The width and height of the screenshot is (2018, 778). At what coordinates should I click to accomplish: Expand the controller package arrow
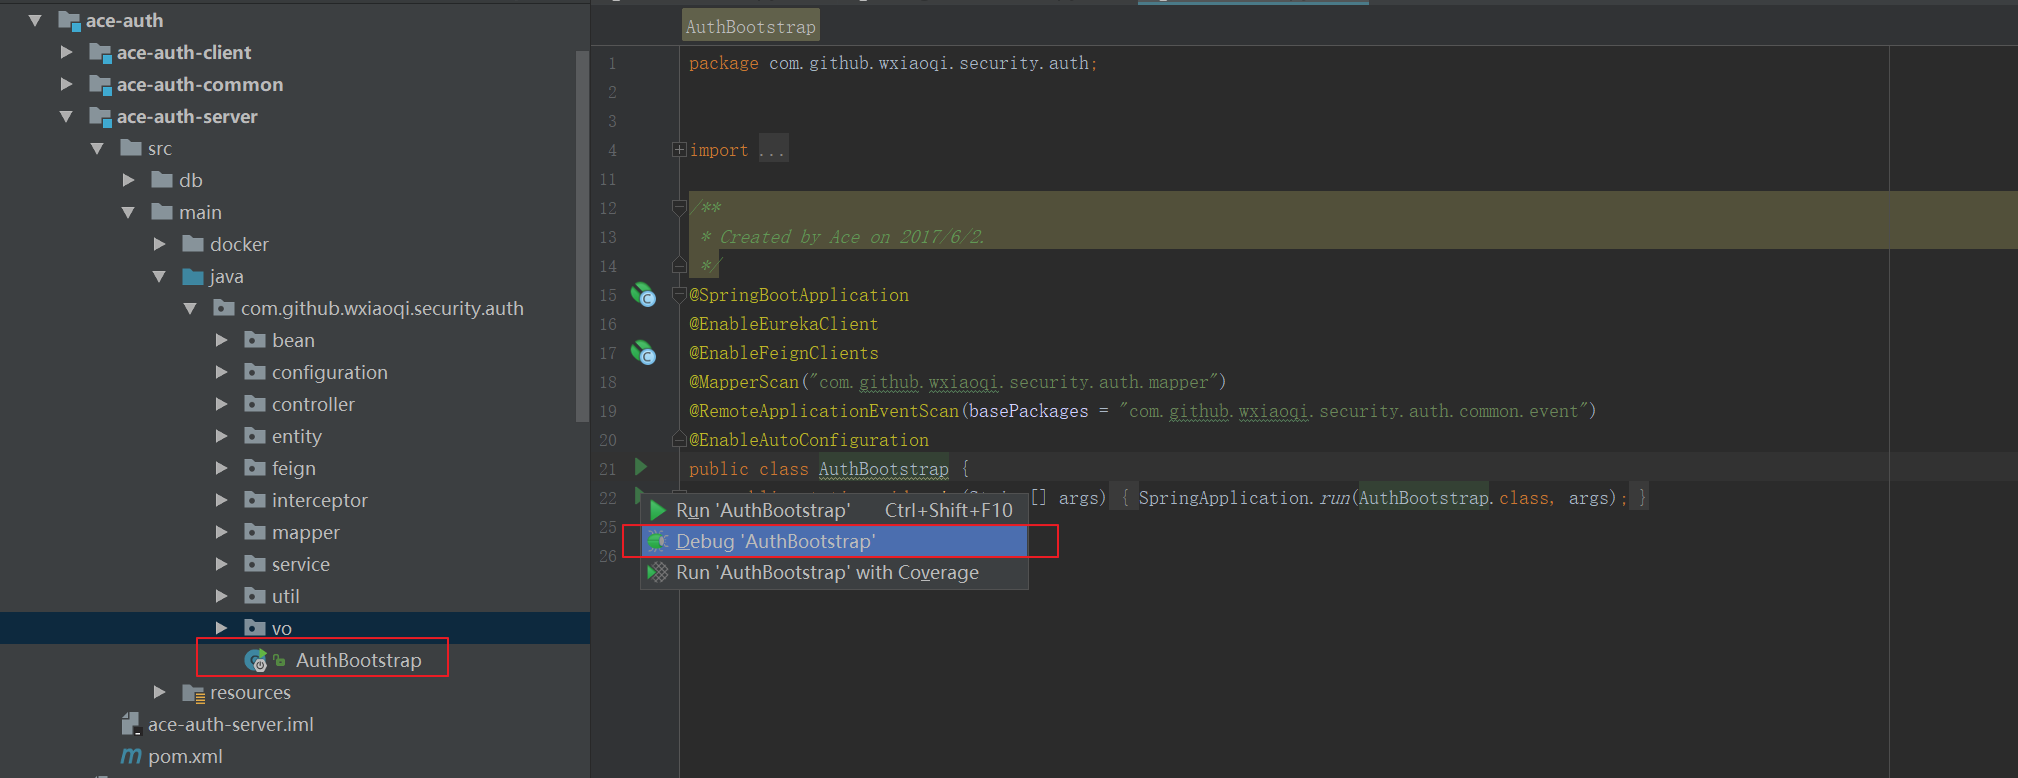pyautogui.click(x=221, y=404)
